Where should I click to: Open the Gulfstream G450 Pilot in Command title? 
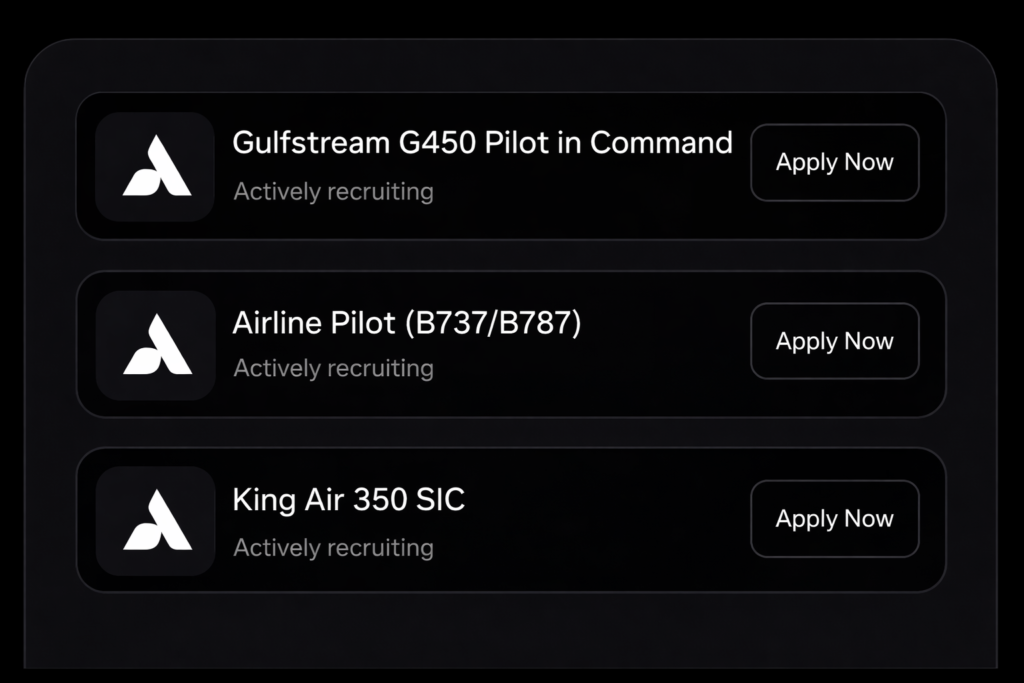coord(482,143)
